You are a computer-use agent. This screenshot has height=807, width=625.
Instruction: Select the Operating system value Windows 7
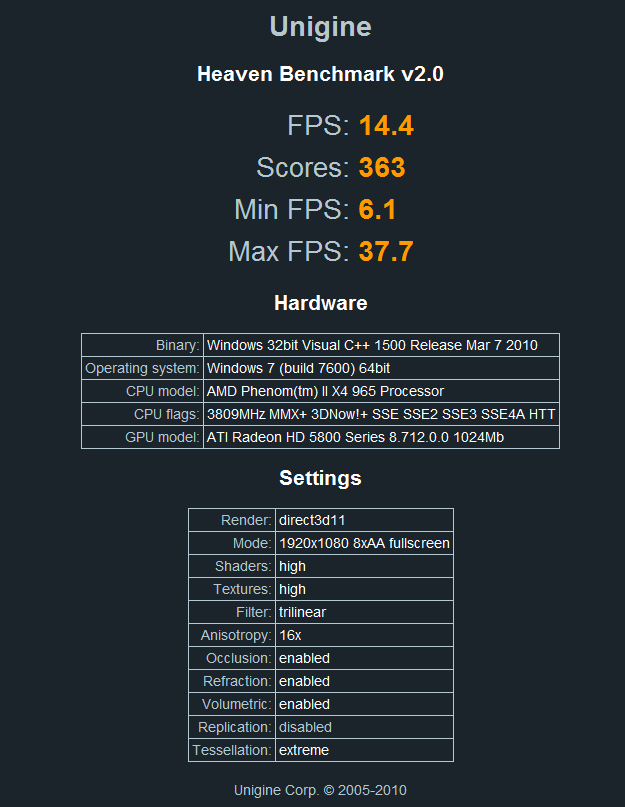[x=298, y=368]
